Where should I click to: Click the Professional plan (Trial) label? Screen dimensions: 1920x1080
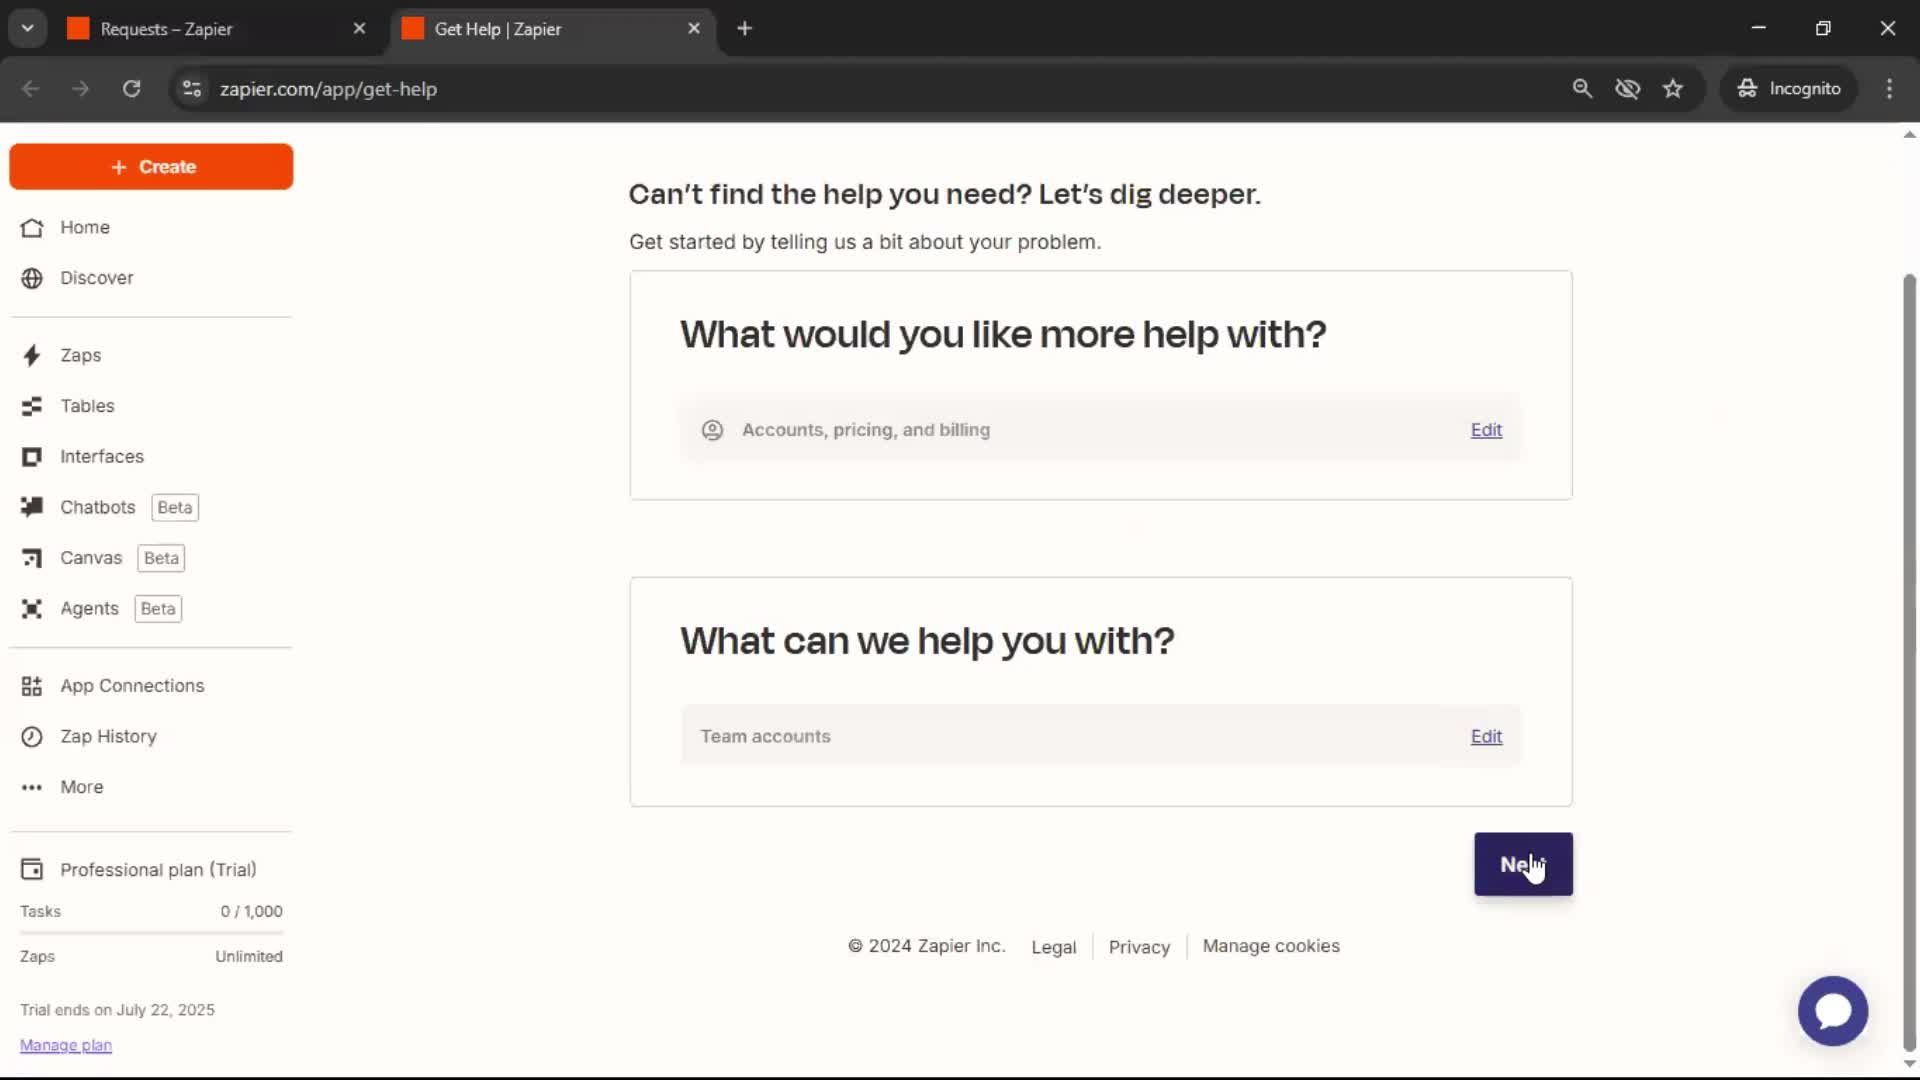pos(158,870)
